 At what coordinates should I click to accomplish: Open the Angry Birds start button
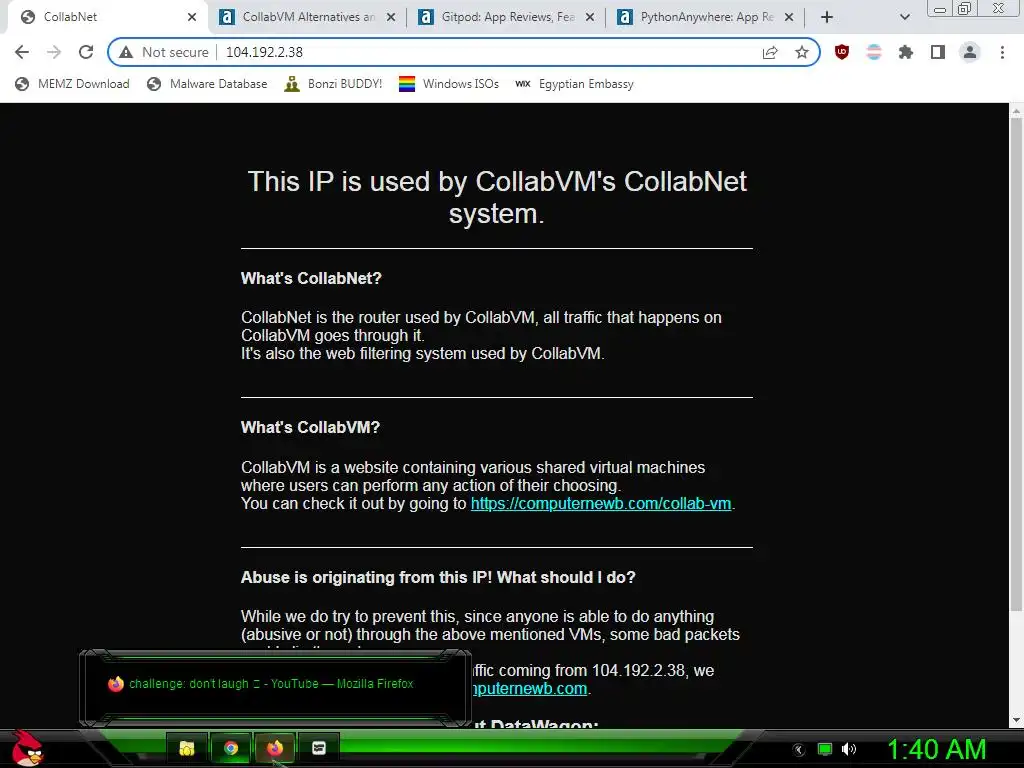click(x=26, y=748)
